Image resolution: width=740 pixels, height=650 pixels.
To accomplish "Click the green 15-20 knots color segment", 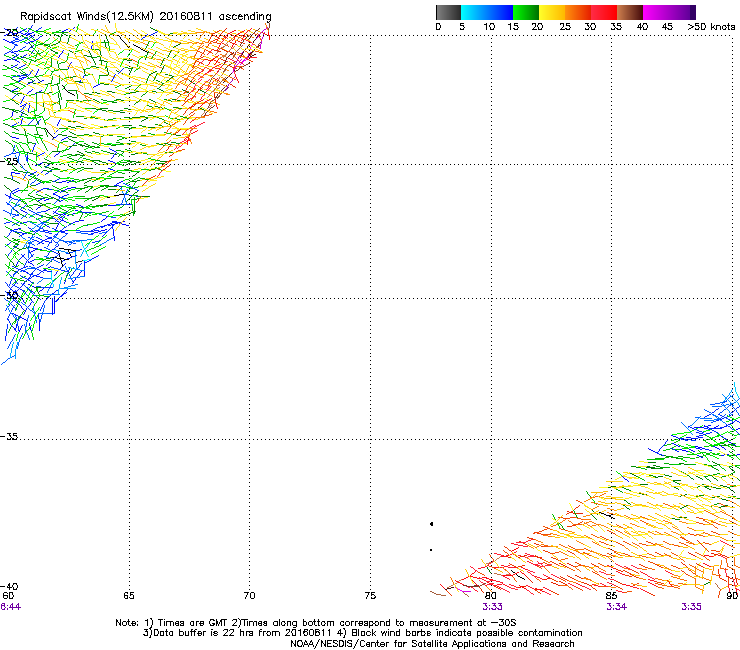I will [526, 12].
